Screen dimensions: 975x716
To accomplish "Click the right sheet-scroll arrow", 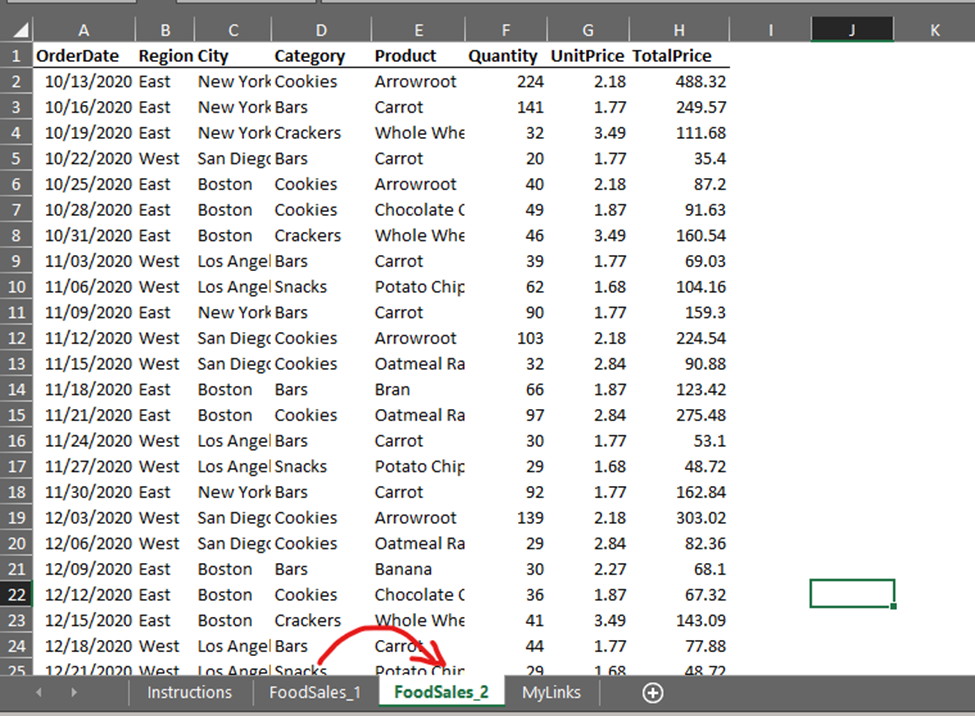I will [x=73, y=692].
